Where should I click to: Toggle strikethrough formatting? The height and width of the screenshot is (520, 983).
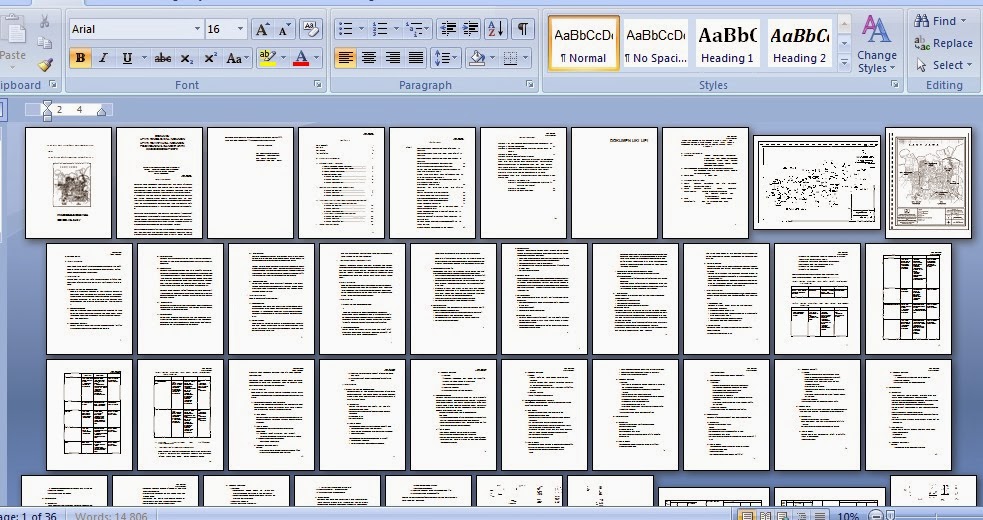tap(163, 58)
